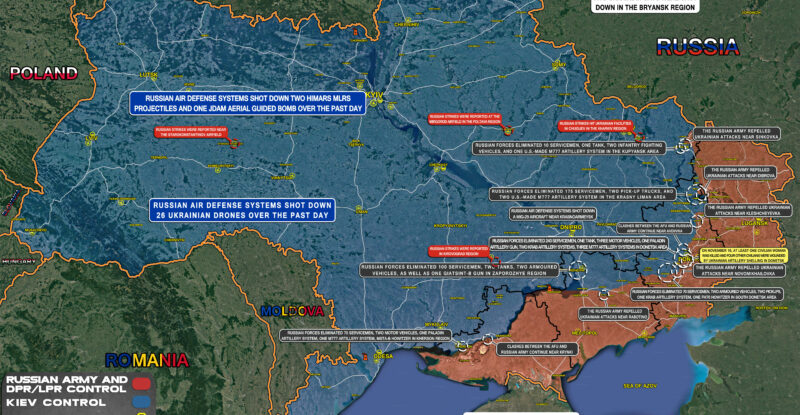The image size is (800, 415).
Task: Click the Moldova country label
Action: point(293,312)
